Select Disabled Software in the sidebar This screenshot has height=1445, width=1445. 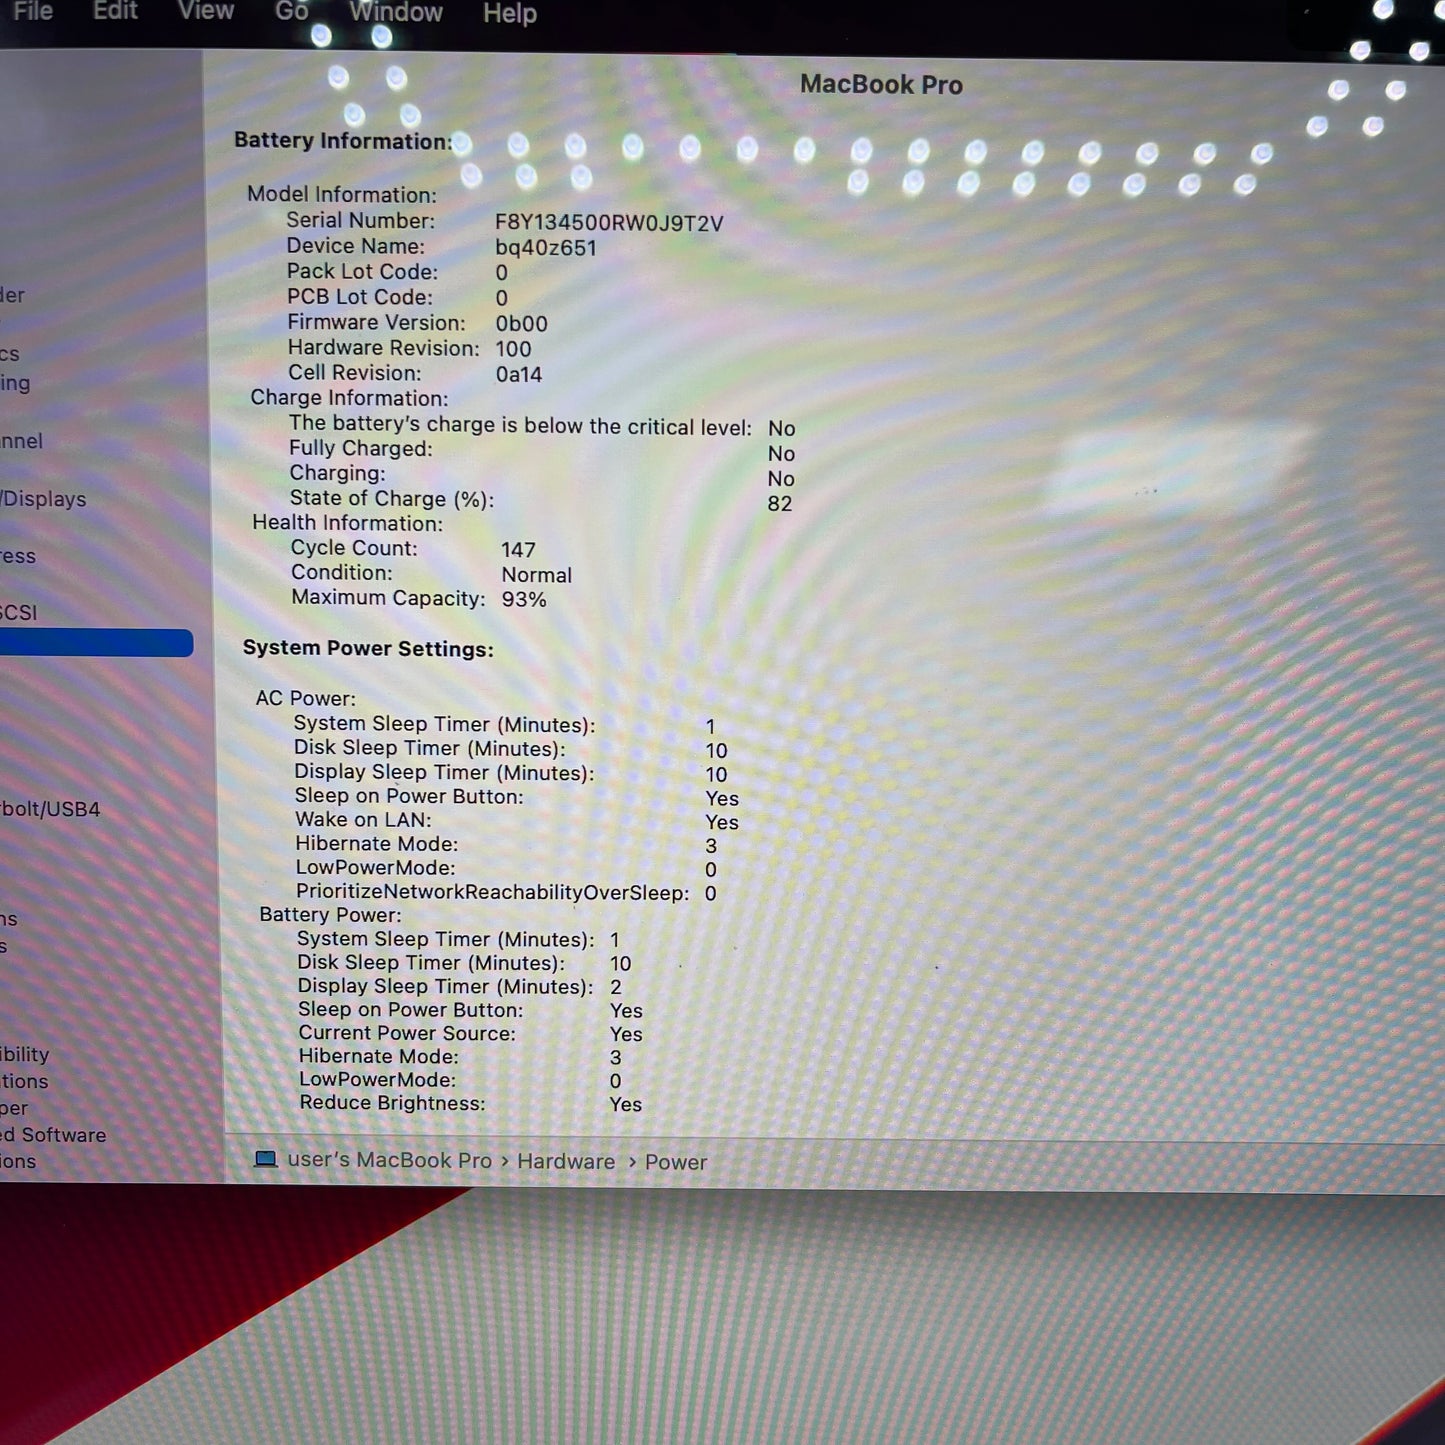tap(53, 1135)
